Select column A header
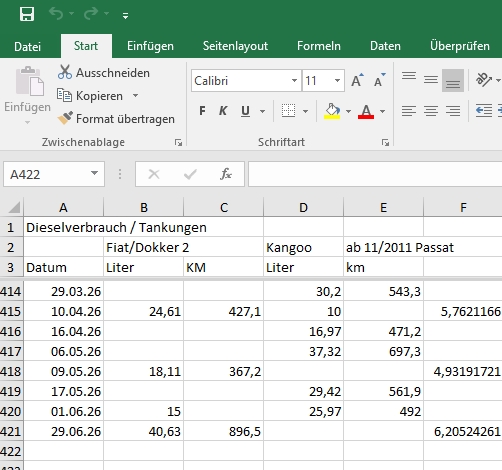Viewport: 502px width, 470px height. coord(63,207)
